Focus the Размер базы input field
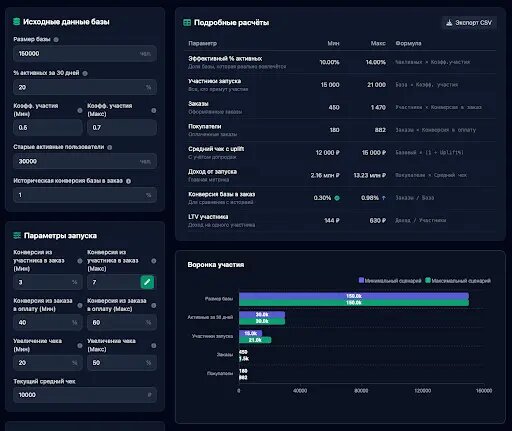This screenshot has height=431, width=512. (x=85, y=54)
